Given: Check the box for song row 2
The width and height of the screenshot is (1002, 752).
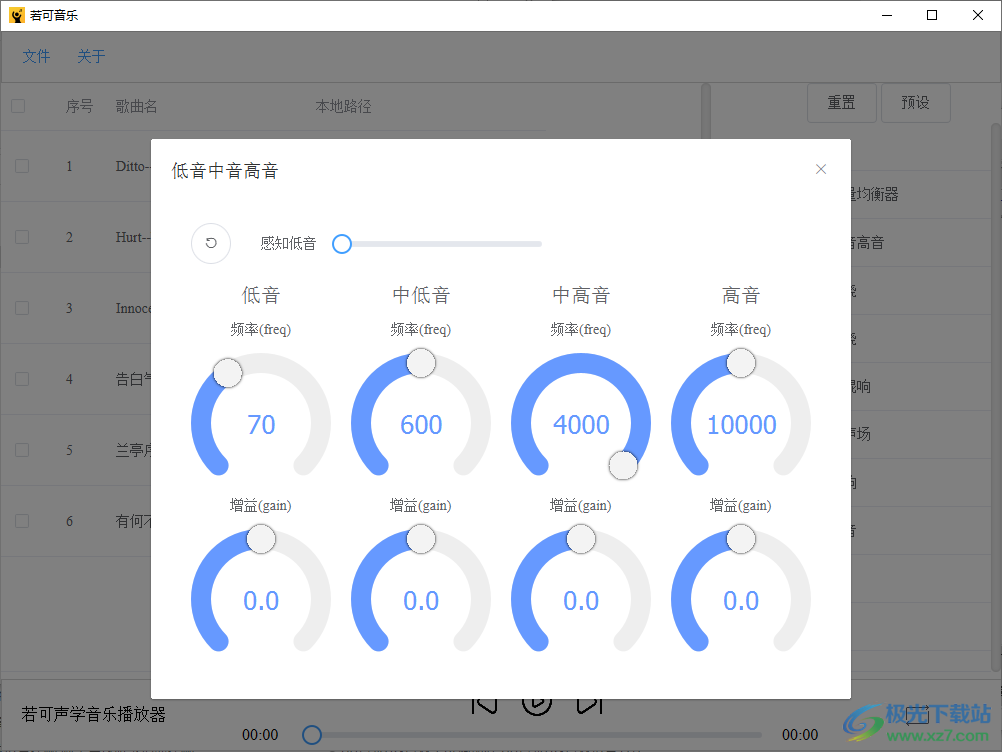Looking at the screenshot, I should (x=22, y=237).
